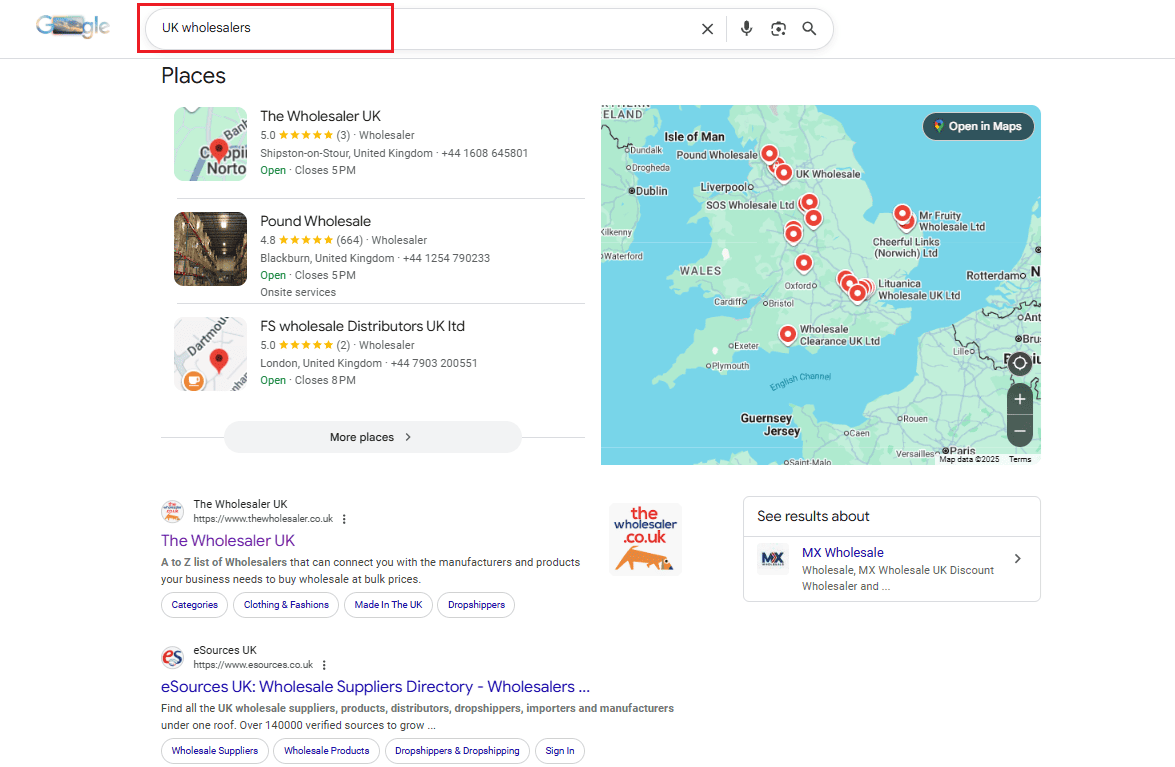Clear the search box with X icon
The width and height of the screenshot is (1175, 767).
click(x=707, y=29)
